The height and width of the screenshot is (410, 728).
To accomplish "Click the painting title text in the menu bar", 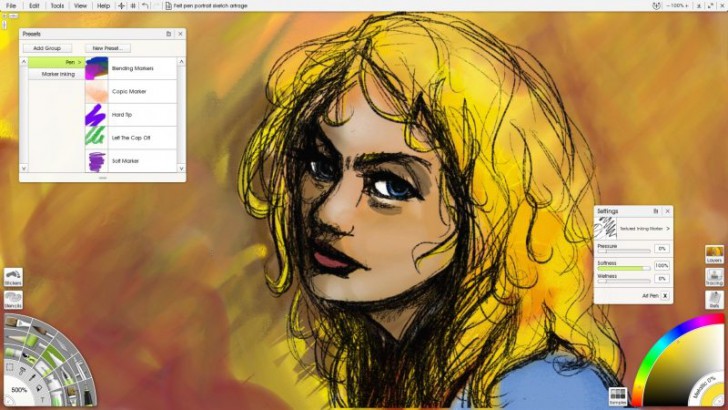I will pyautogui.click(x=210, y=6).
